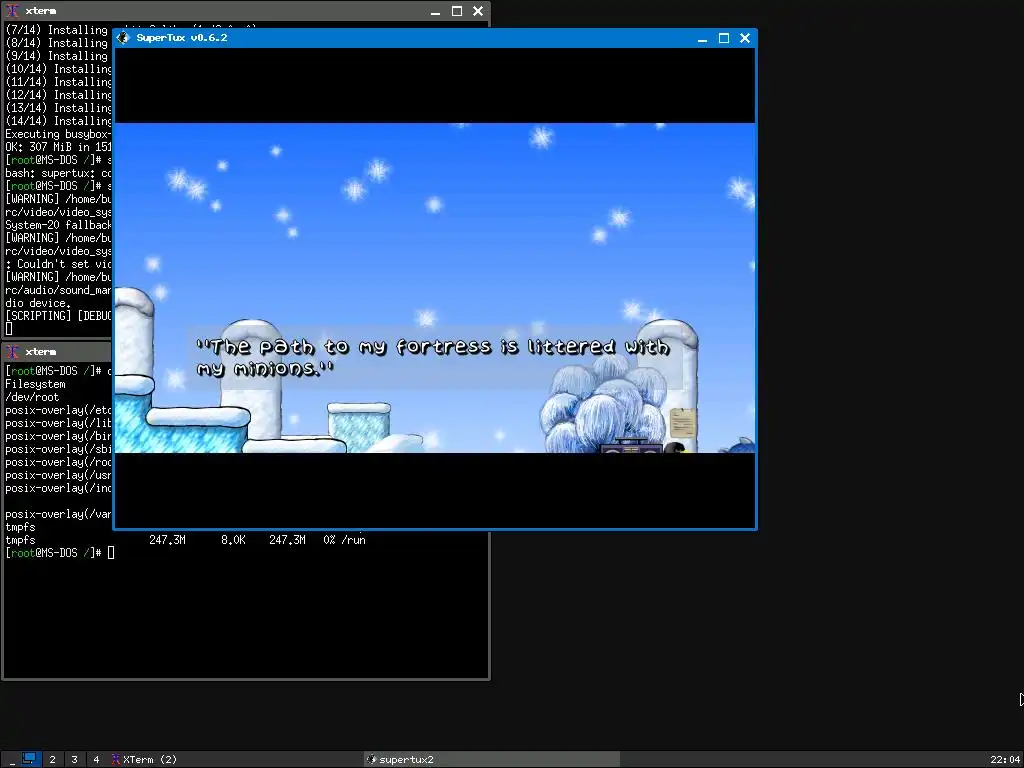
Task: Maximize the top xterm window
Action: coord(457,11)
